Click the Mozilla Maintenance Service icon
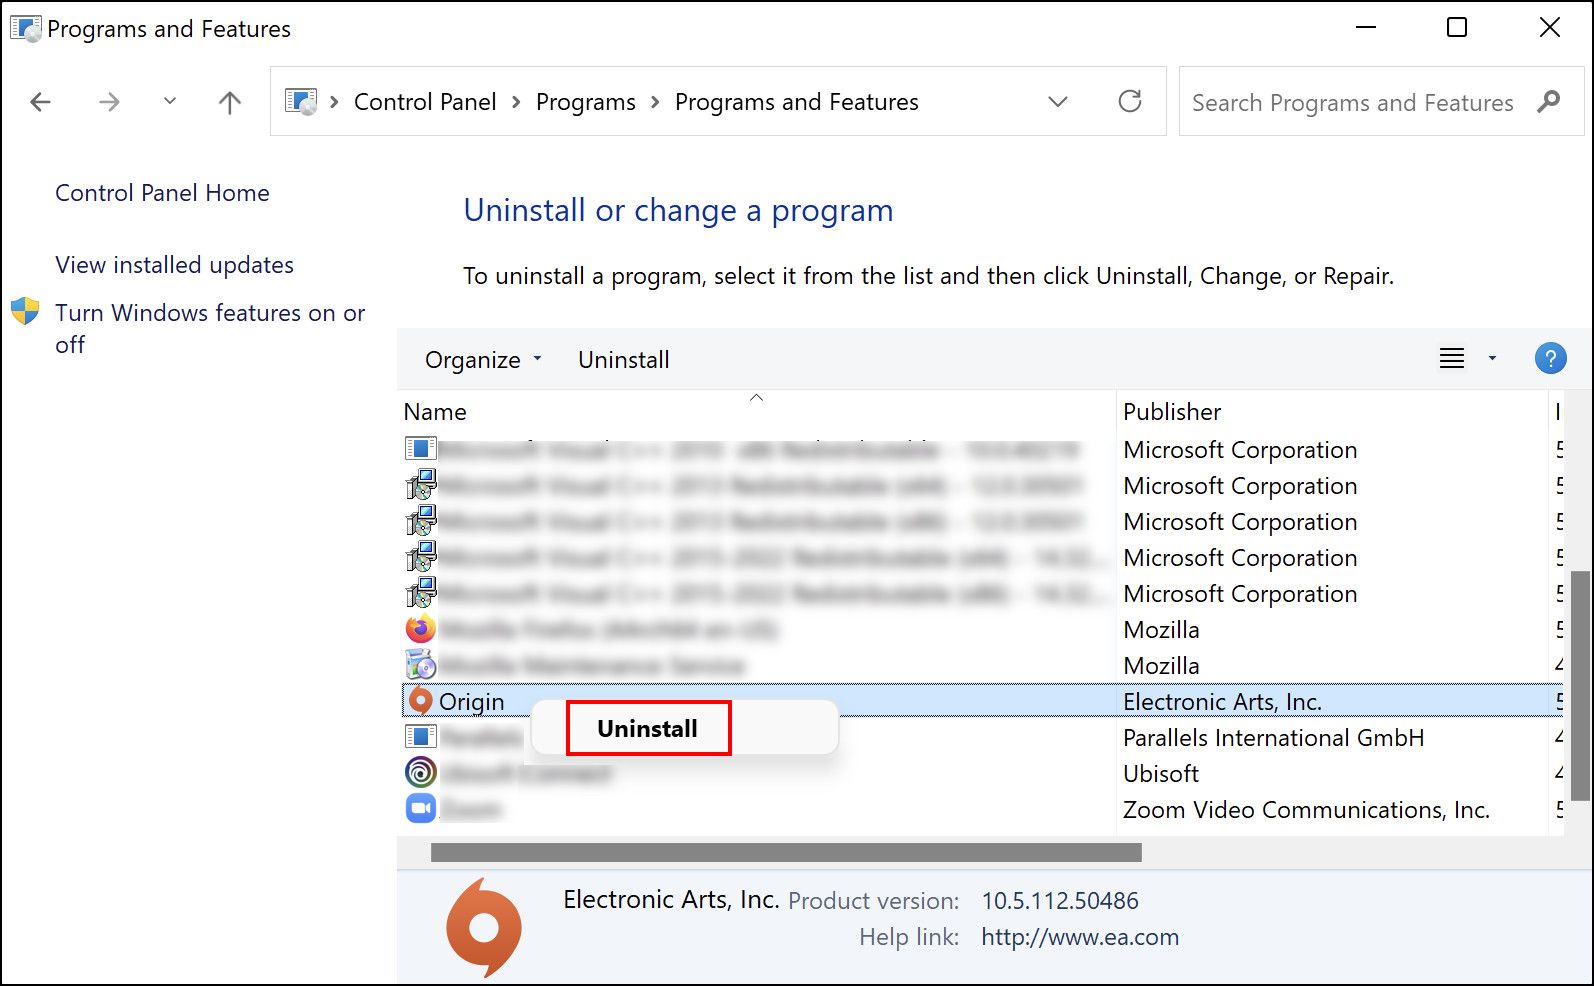Image resolution: width=1594 pixels, height=986 pixels. tap(421, 665)
